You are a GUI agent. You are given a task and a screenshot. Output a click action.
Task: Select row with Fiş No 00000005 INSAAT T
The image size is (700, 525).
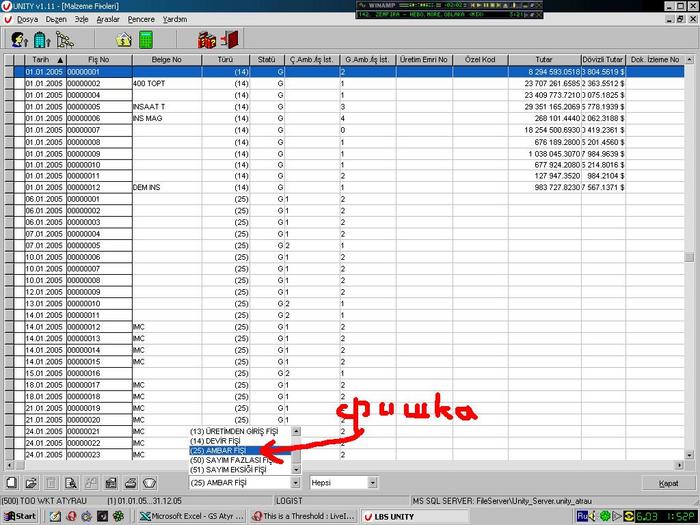click(x=100, y=106)
